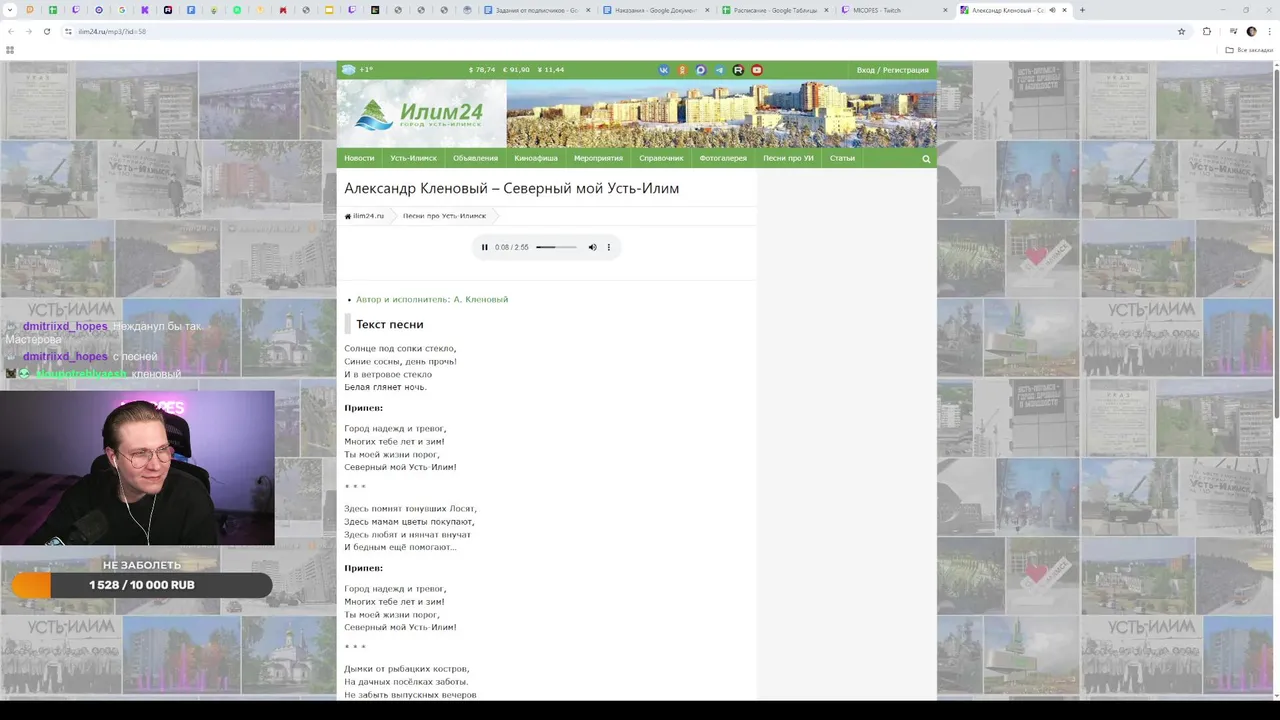Bookmark this page with star icon
Viewport: 1280px width, 720px height.
pos(1181,31)
